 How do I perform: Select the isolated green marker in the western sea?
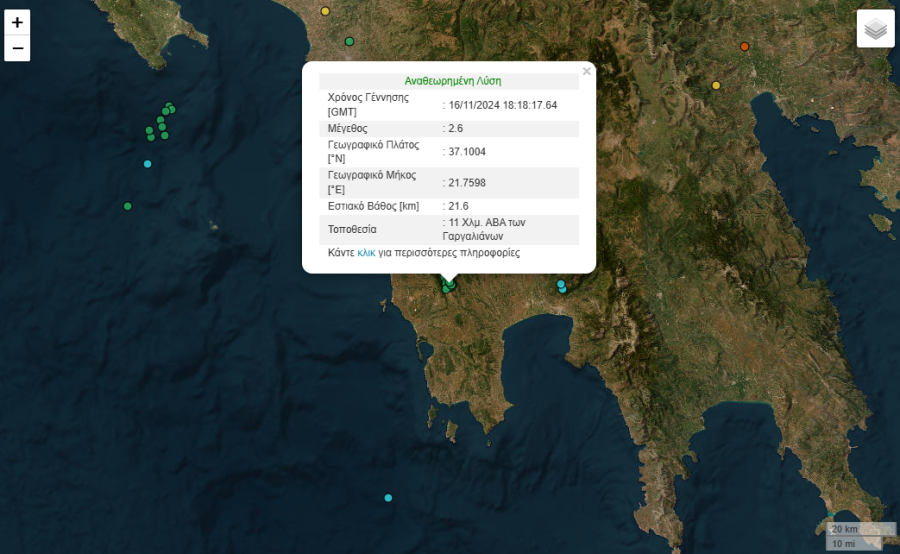127,206
